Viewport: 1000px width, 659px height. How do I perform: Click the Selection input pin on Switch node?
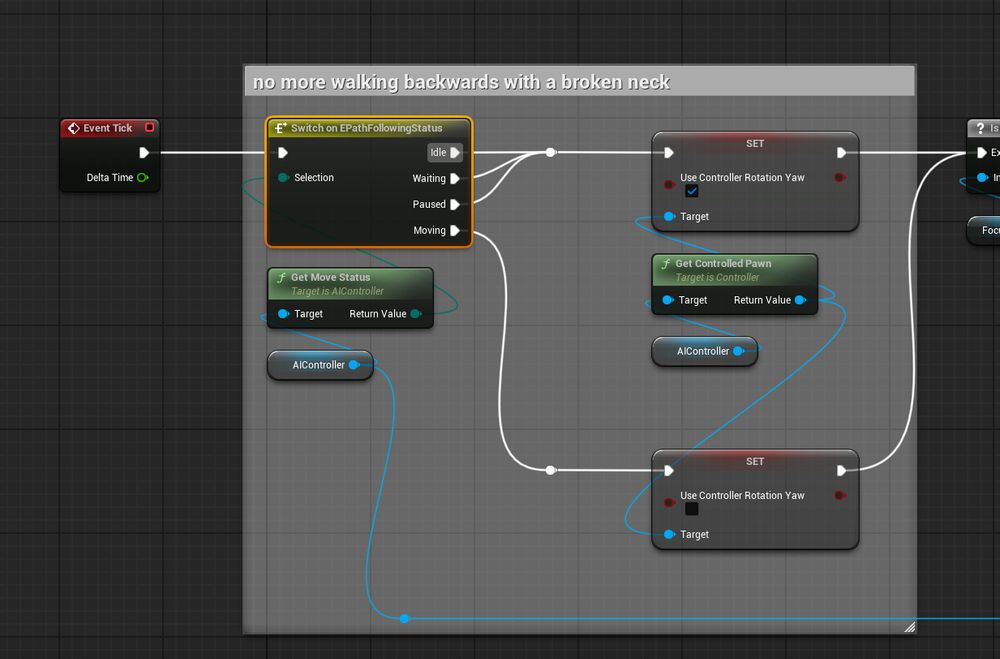[x=284, y=177]
